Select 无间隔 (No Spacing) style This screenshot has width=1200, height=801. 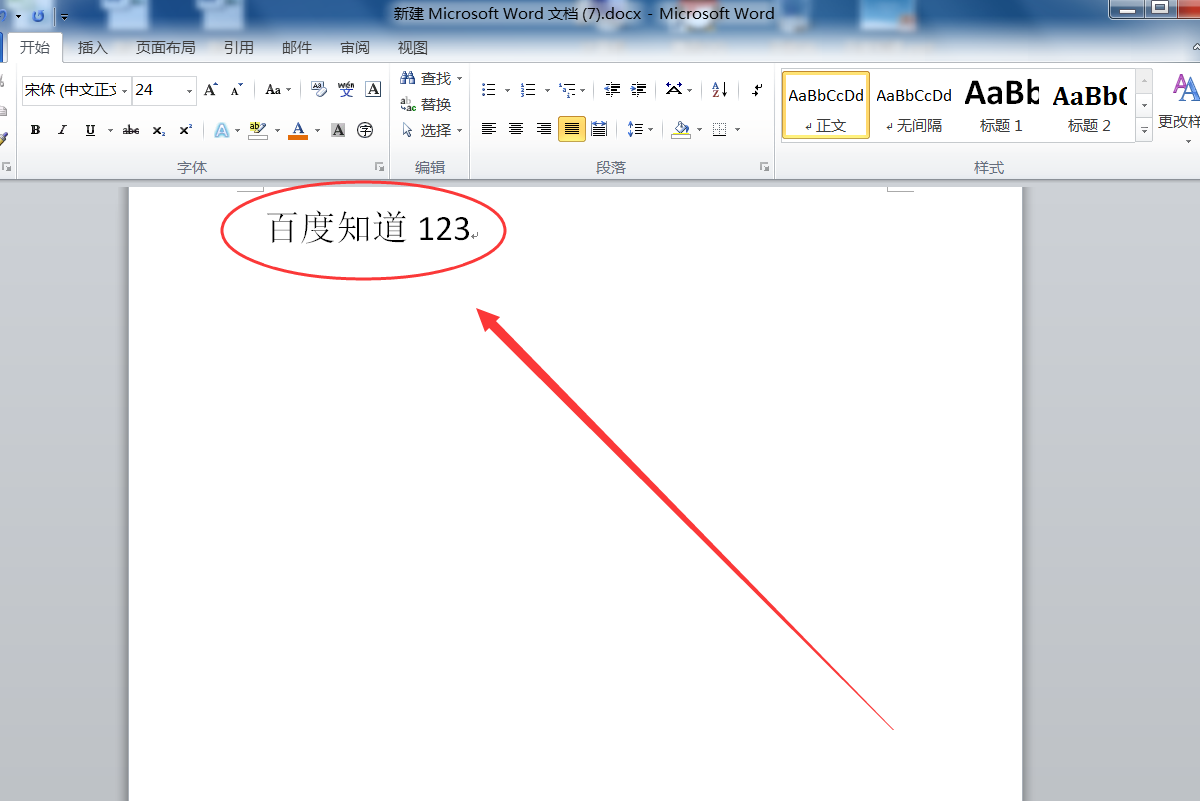[914, 106]
